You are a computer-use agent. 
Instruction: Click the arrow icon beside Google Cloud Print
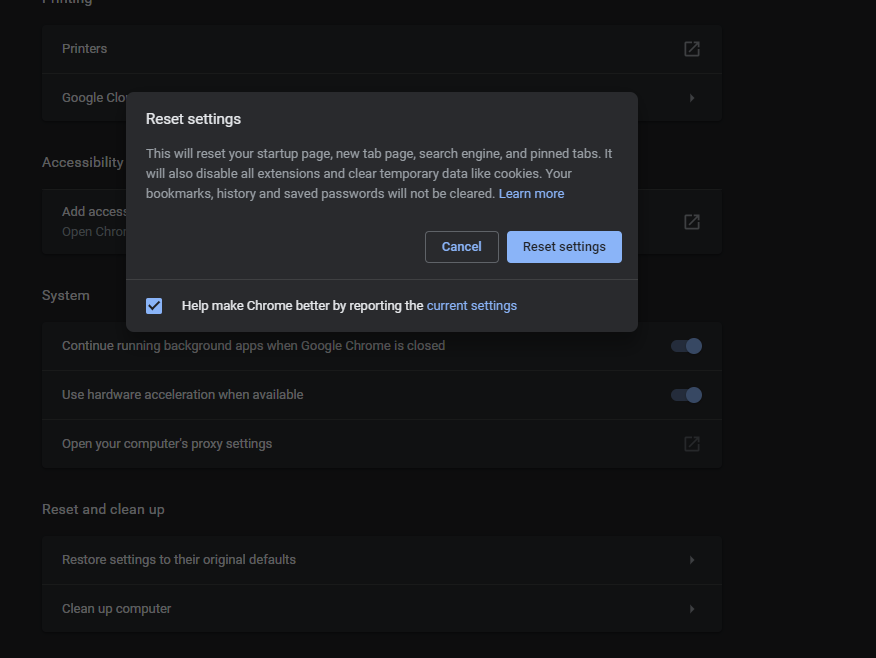click(x=692, y=97)
